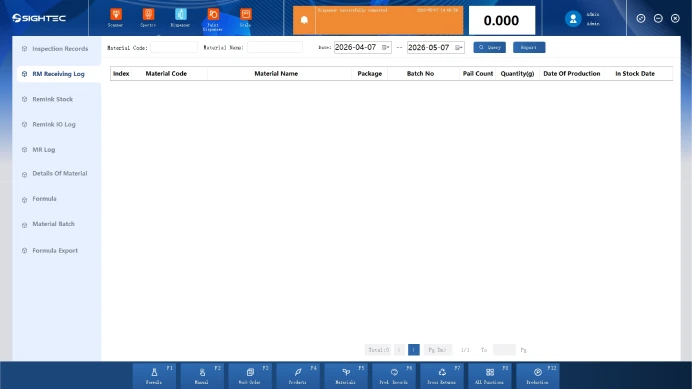Click the Export button
Screen dimensions: 692x389
pyautogui.click(x=529, y=47)
